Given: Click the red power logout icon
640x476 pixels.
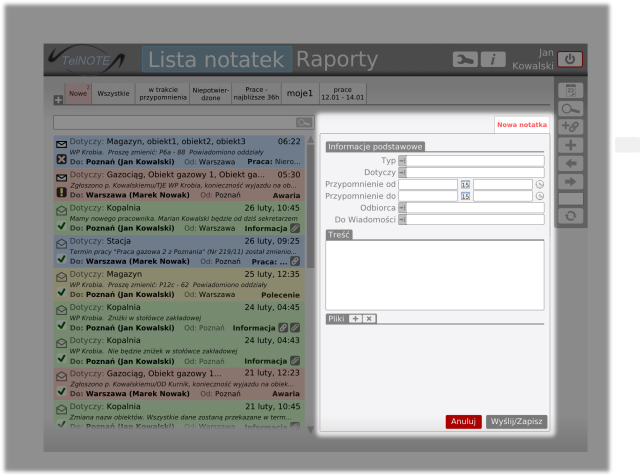Looking at the screenshot, I should pos(570,60).
